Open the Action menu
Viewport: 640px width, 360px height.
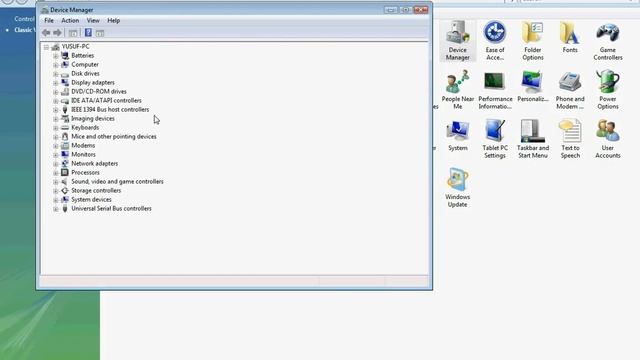pyautogui.click(x=70, y=20)
